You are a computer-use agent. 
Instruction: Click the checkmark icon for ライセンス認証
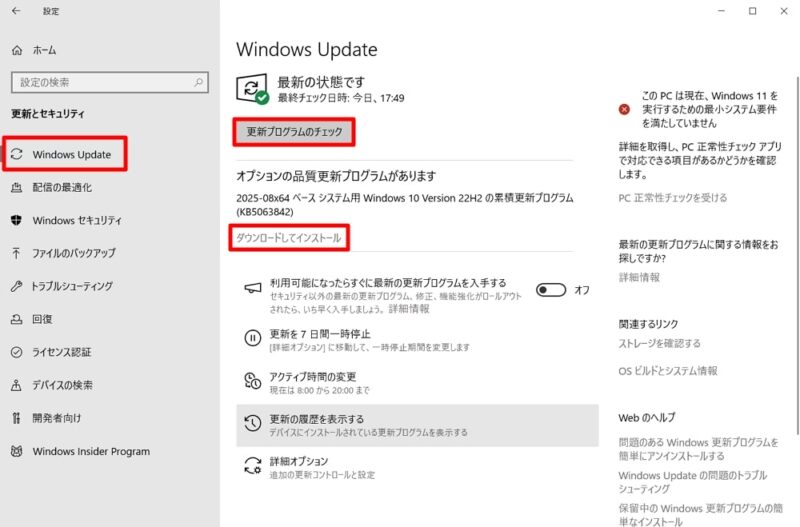[17, 352]
